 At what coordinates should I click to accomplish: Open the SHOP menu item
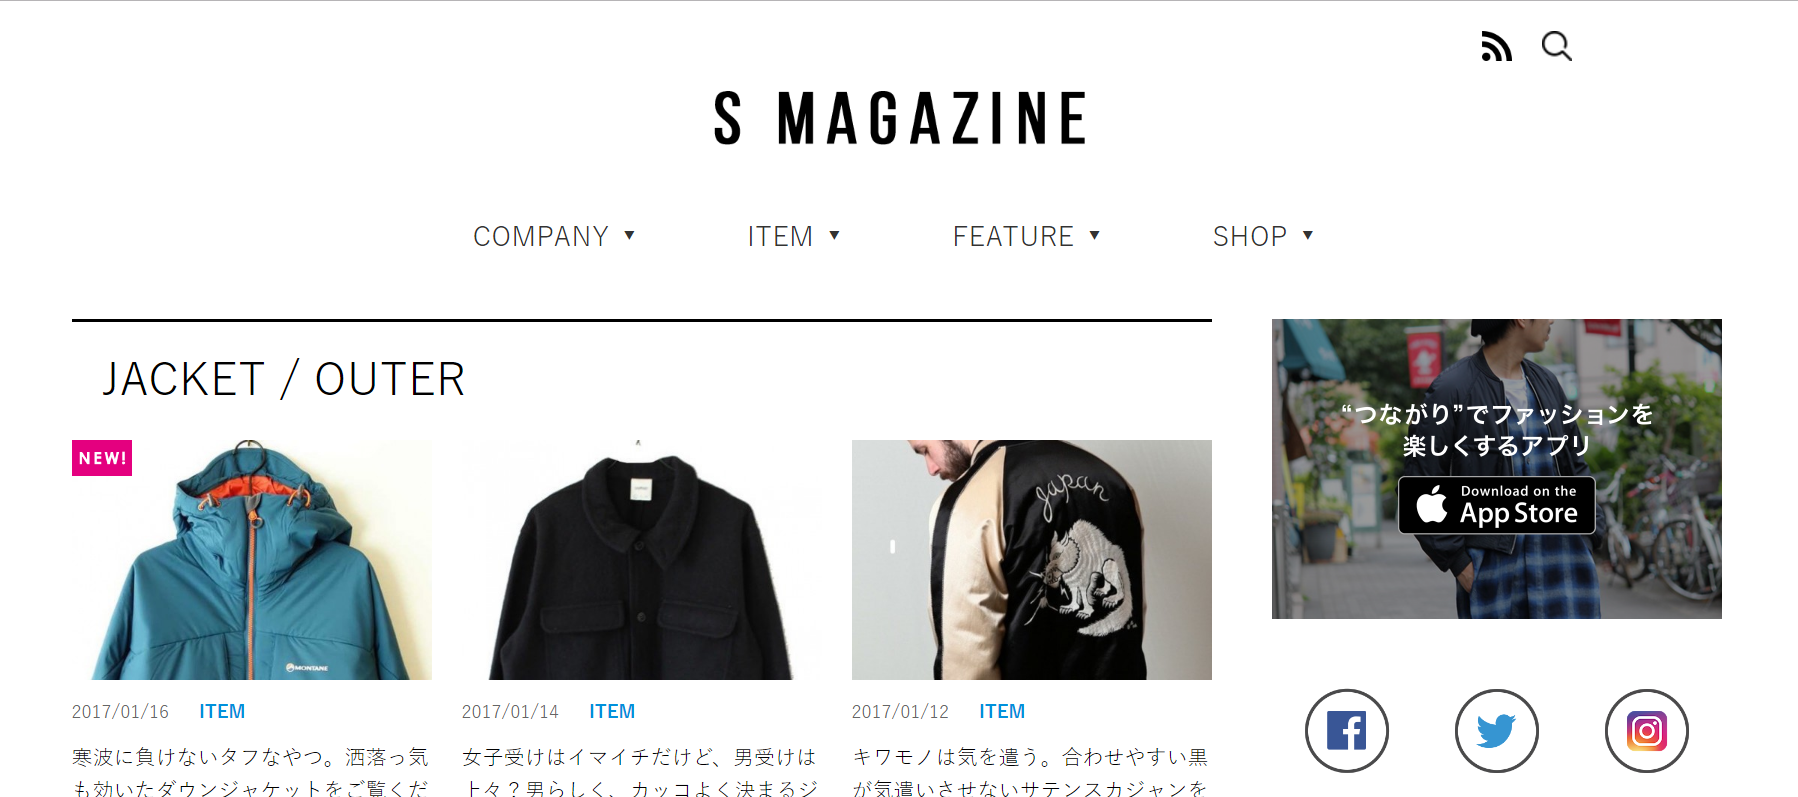click(1250, 236)
